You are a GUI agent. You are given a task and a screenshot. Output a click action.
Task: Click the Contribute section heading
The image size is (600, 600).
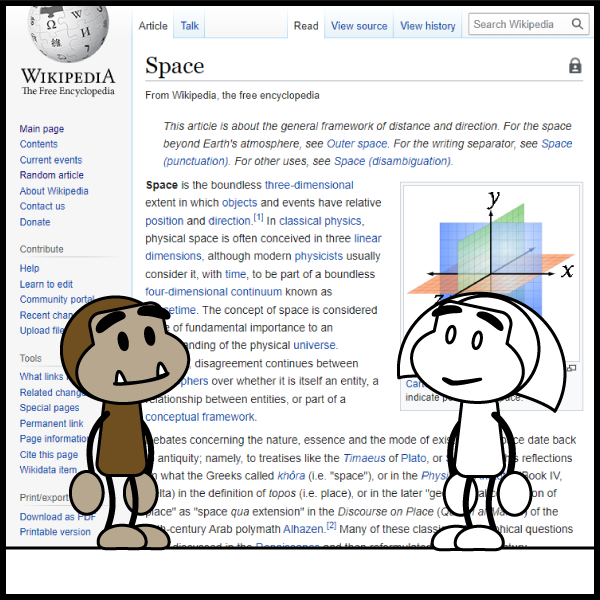click(41, 249)
